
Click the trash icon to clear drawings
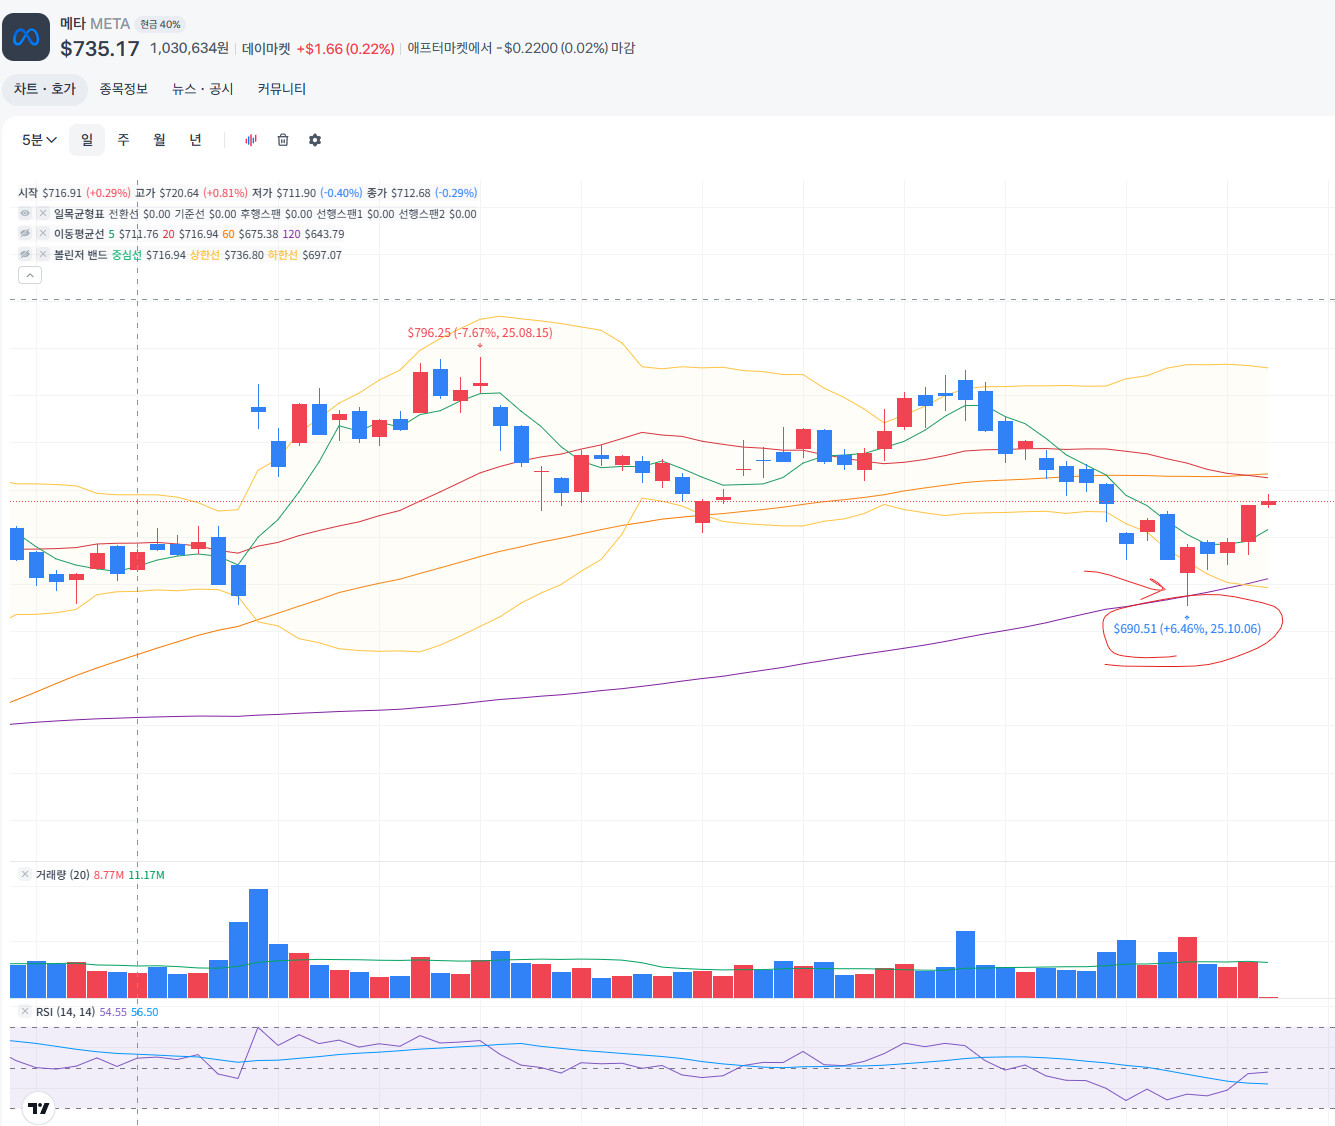pos(283,140)
